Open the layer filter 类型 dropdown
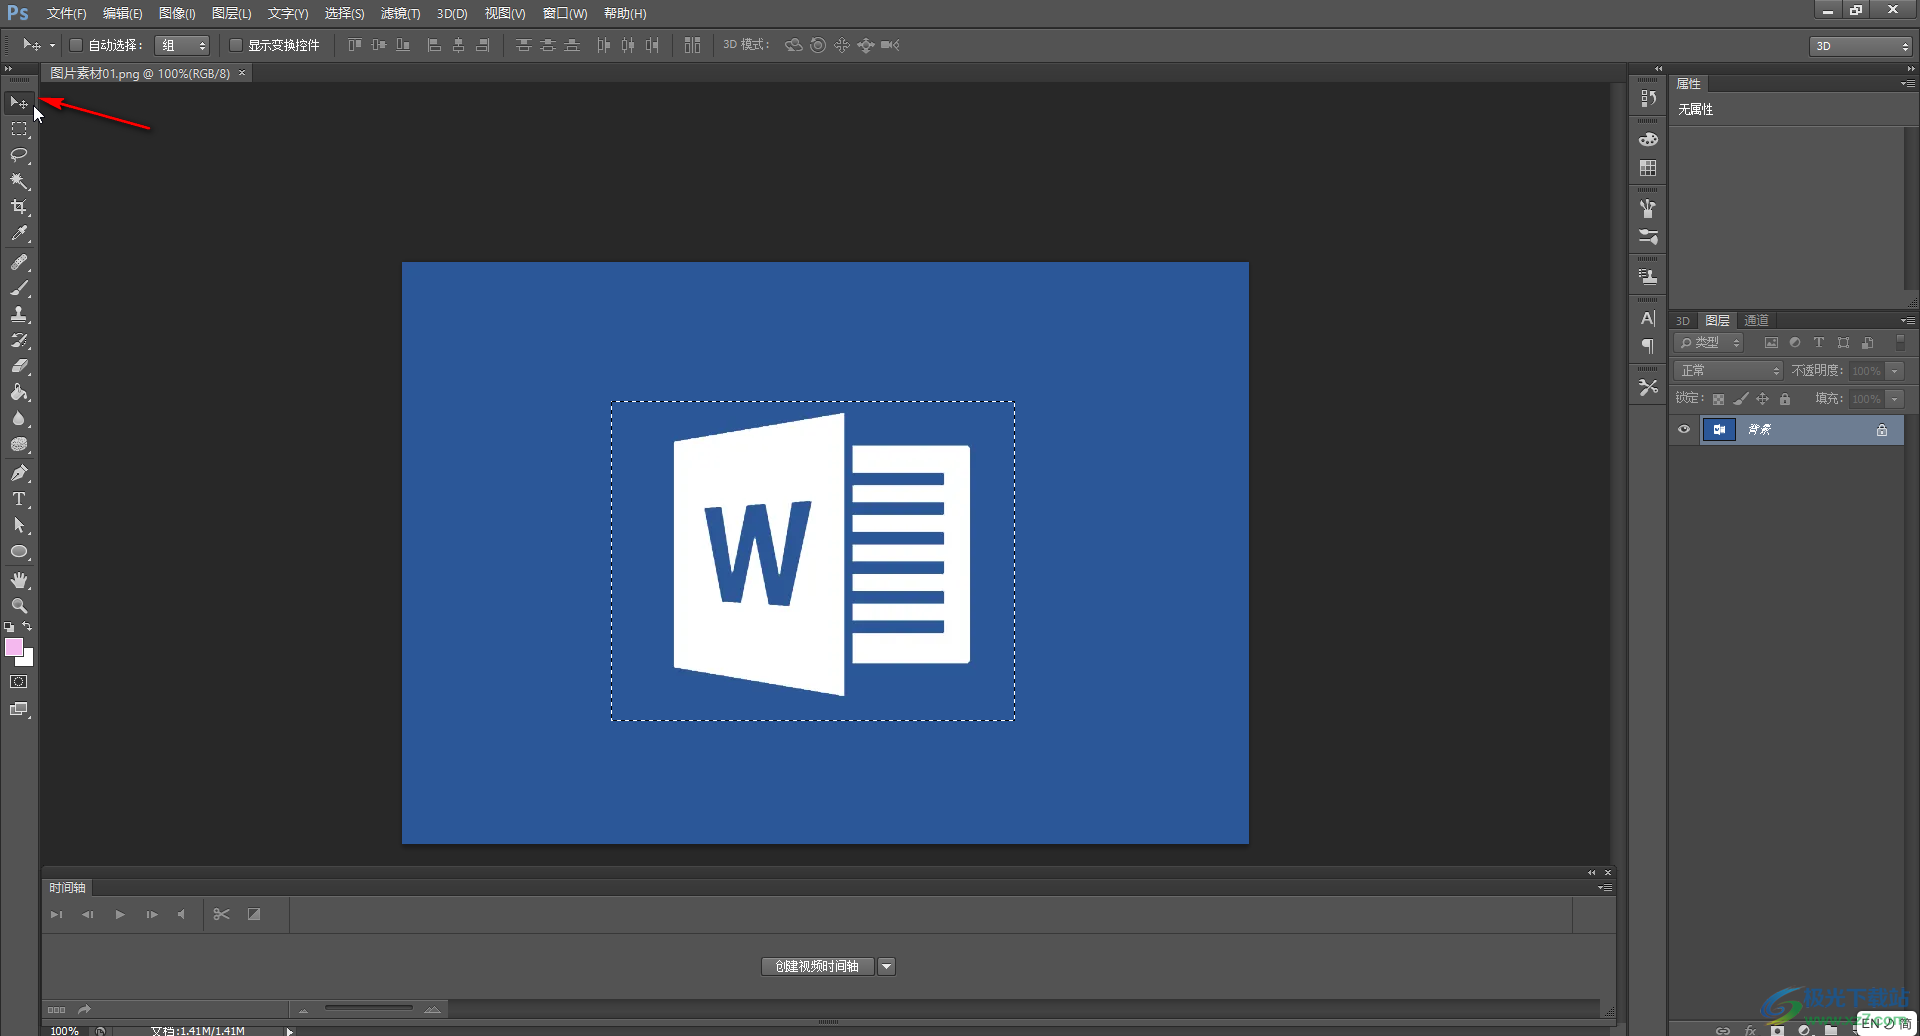This screenshot has height=1036, width=1920. (x=1709, y=342)
